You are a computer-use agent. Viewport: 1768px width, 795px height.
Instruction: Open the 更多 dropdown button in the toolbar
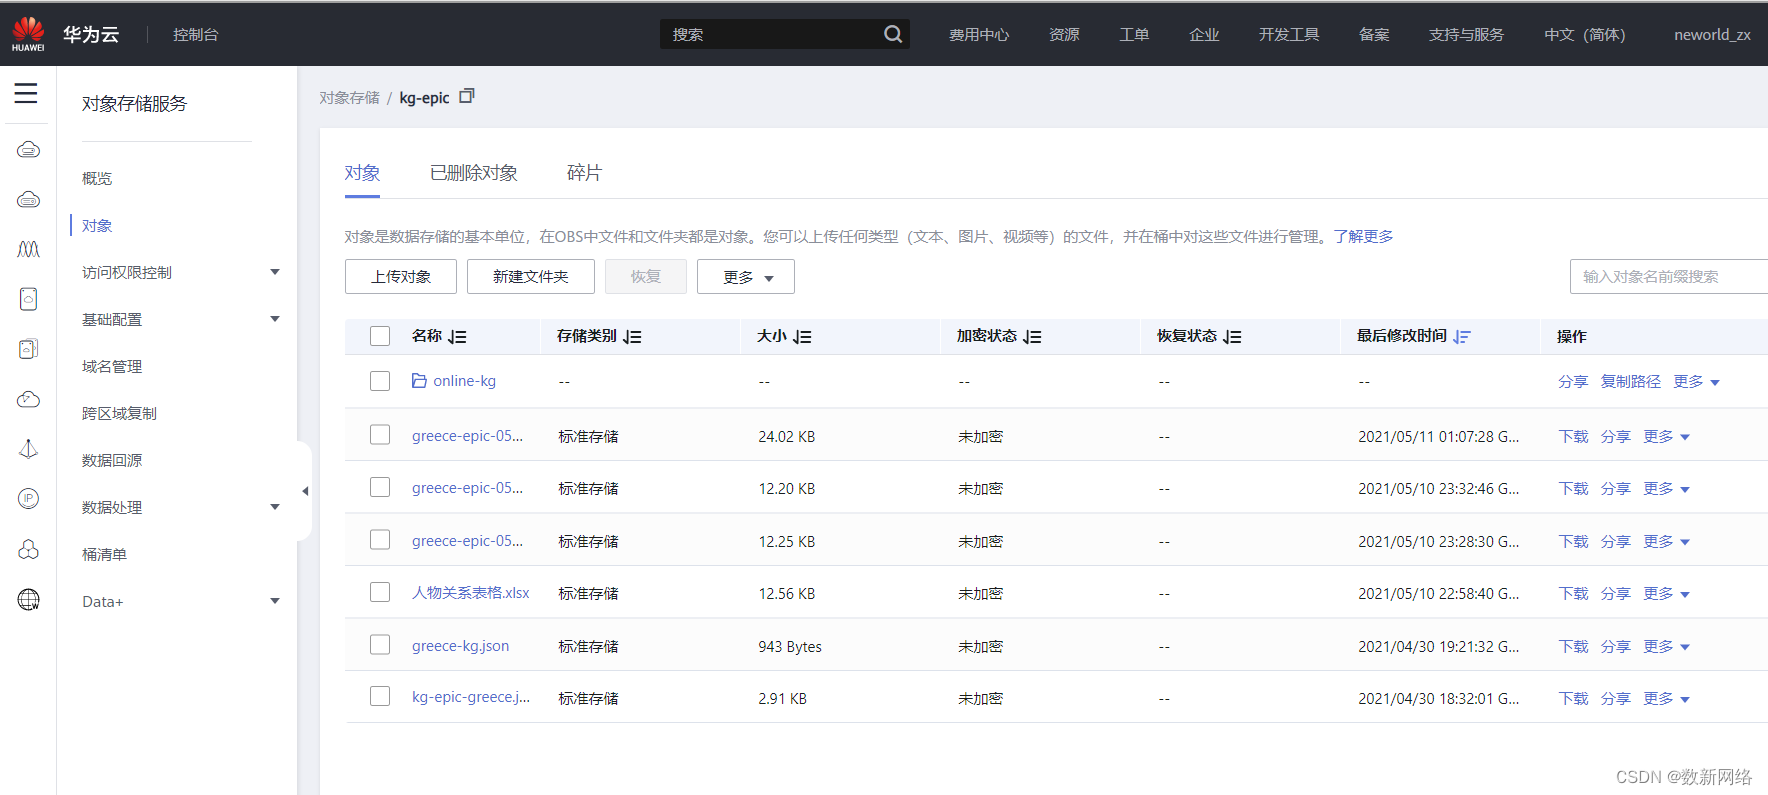pyautogui.click(x=746, y=277)
